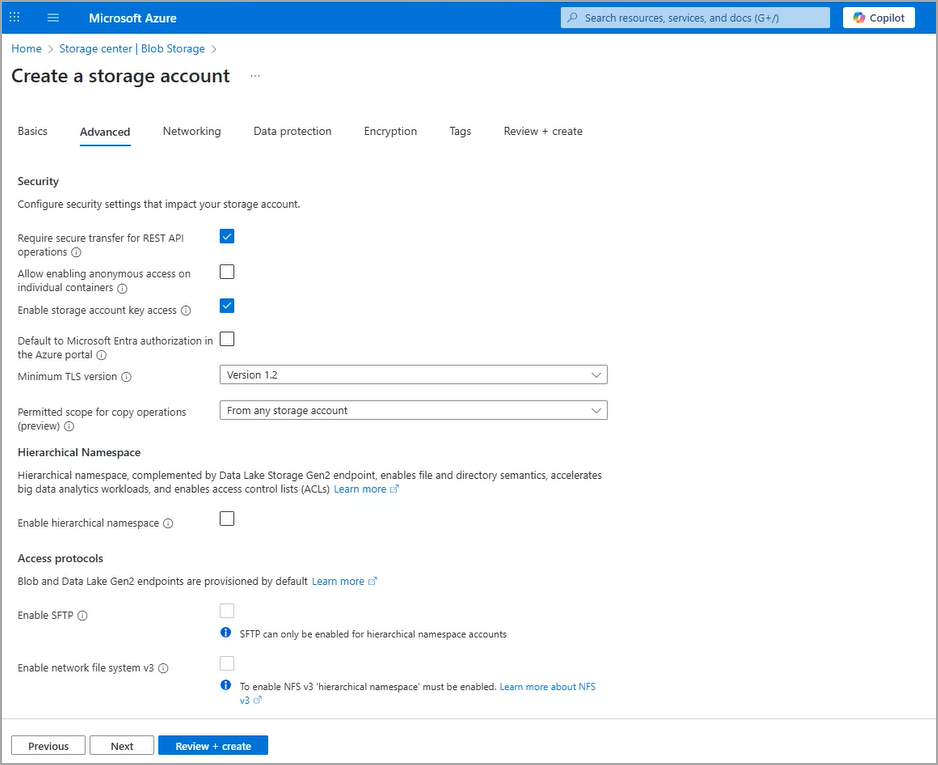Click the disabled Enable SFTP checkbox
Screen dimensions: 938x765
(x=227, y=611)
